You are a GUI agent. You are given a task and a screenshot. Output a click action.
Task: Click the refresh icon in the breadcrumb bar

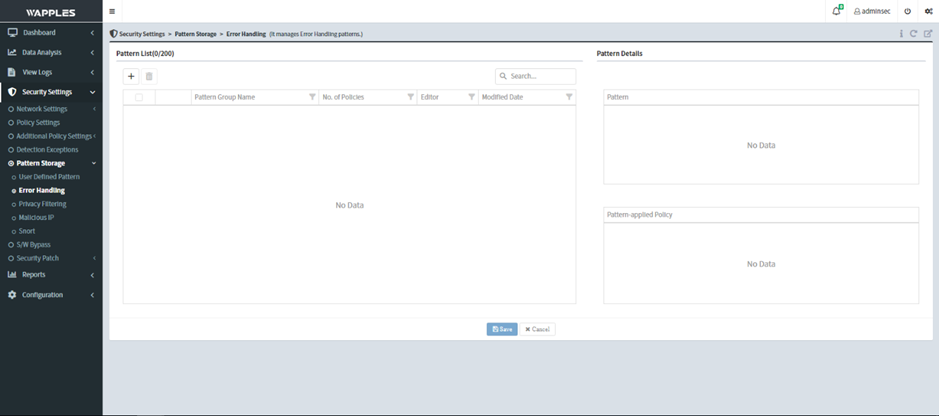click(914, 33)
